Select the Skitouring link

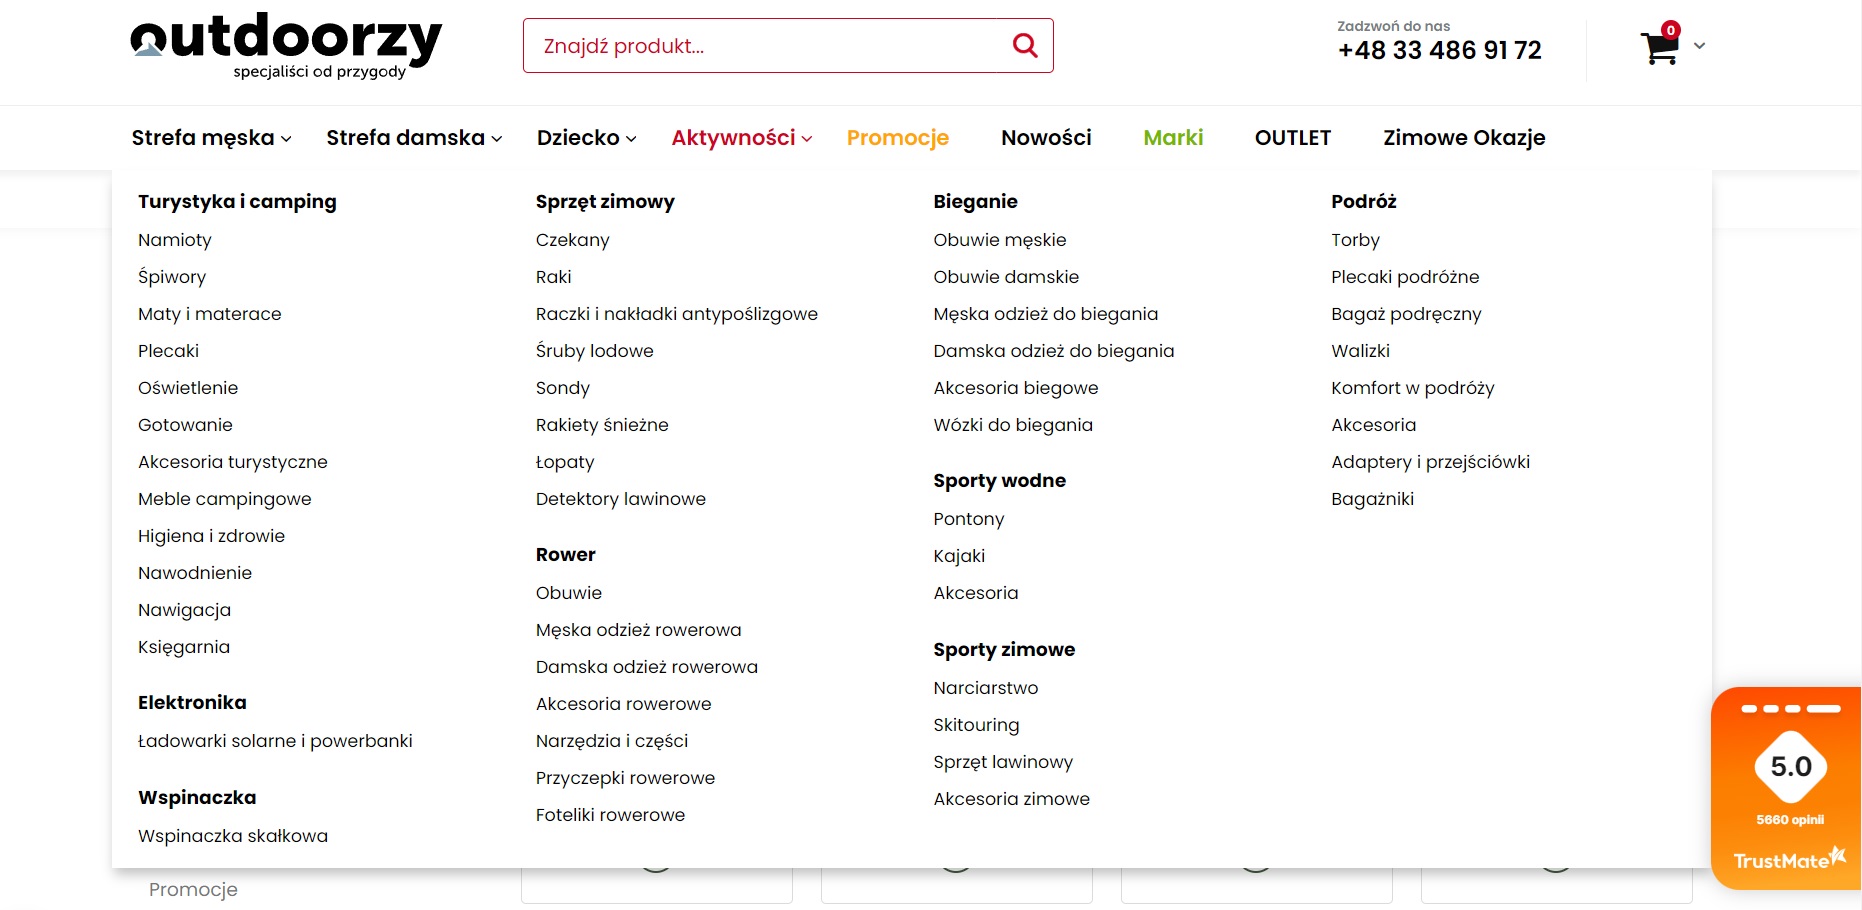pos(976,725)
